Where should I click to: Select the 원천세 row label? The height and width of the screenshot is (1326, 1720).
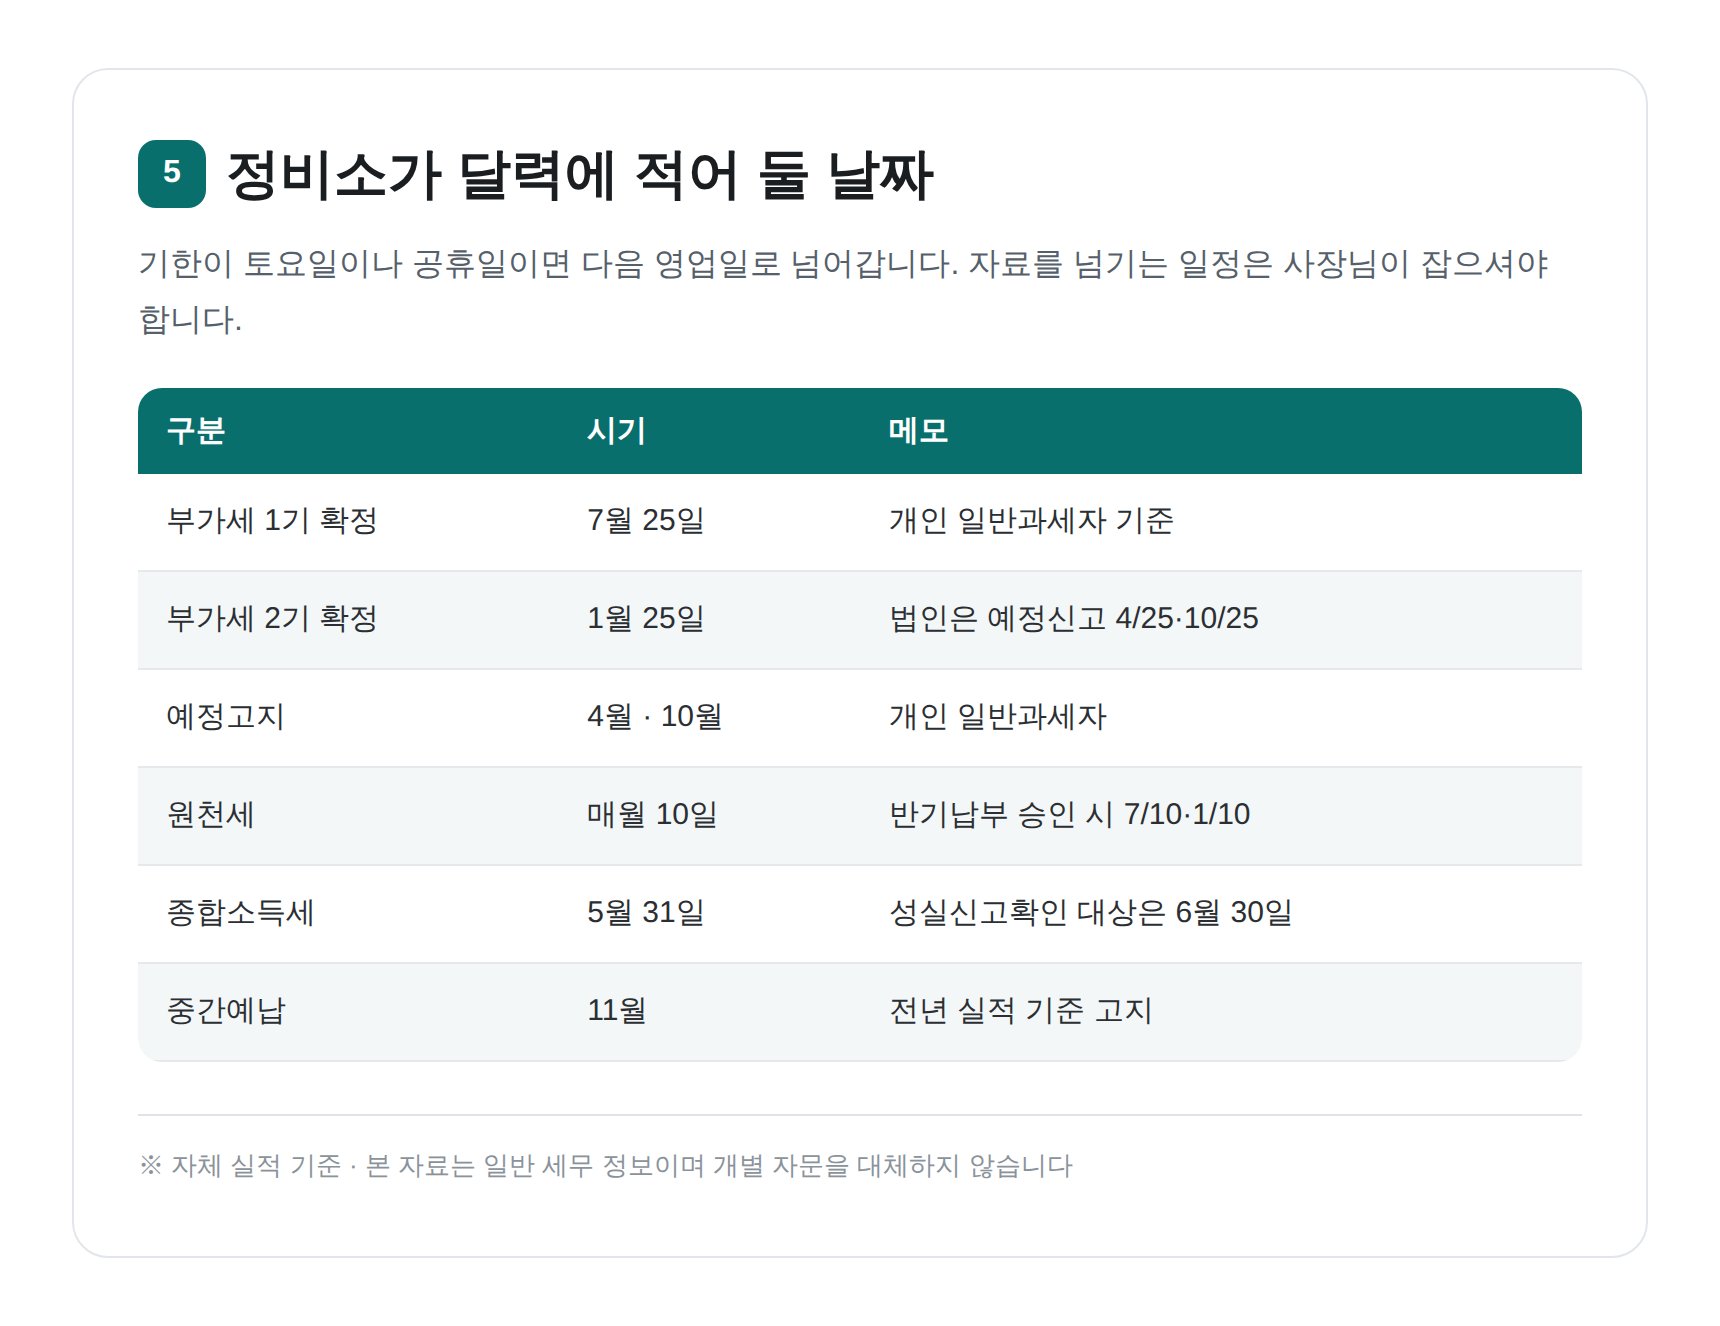click(x=210, y=815)
